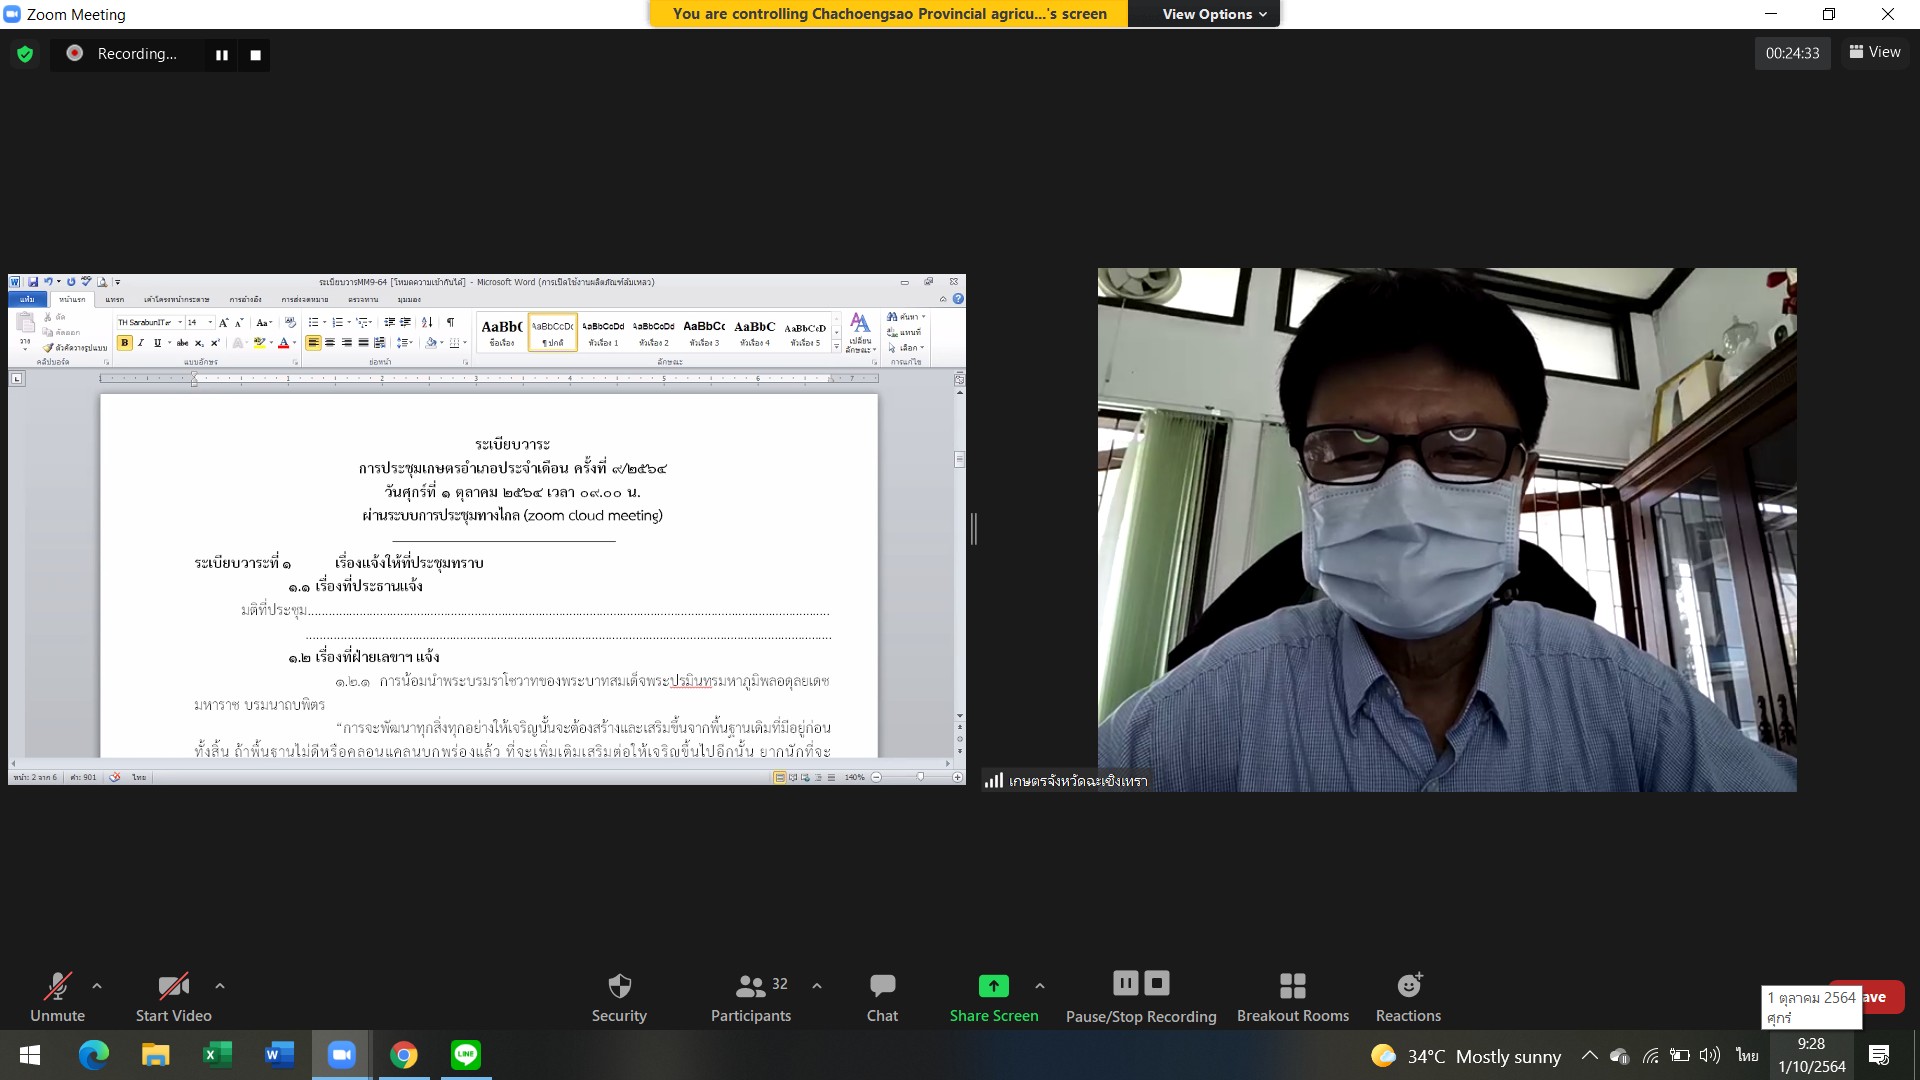This screenshot has width=1920, height=1080.
Task: Start Video camera toggle
Action: pos(173,998)
